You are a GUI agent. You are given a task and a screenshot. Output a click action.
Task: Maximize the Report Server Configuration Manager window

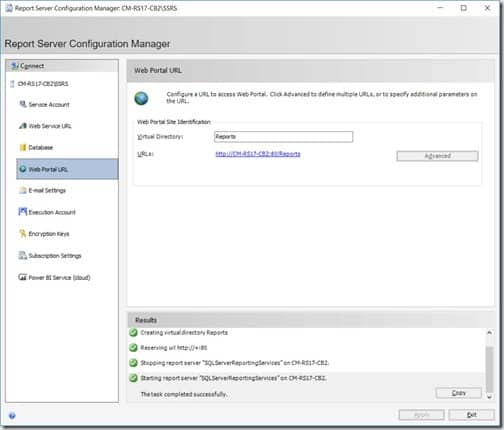pos(463,8)
